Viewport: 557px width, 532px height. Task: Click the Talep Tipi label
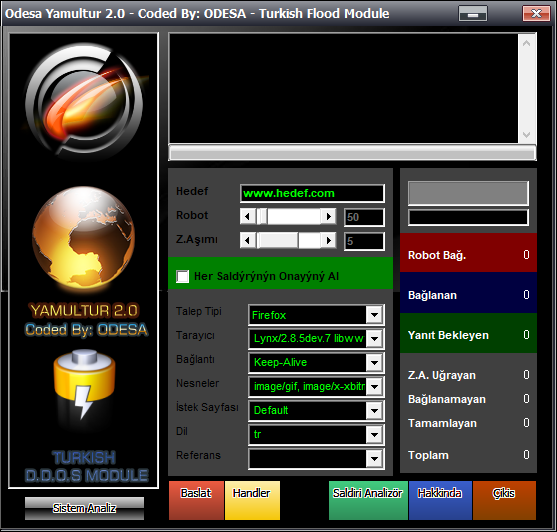pos(199,311)
